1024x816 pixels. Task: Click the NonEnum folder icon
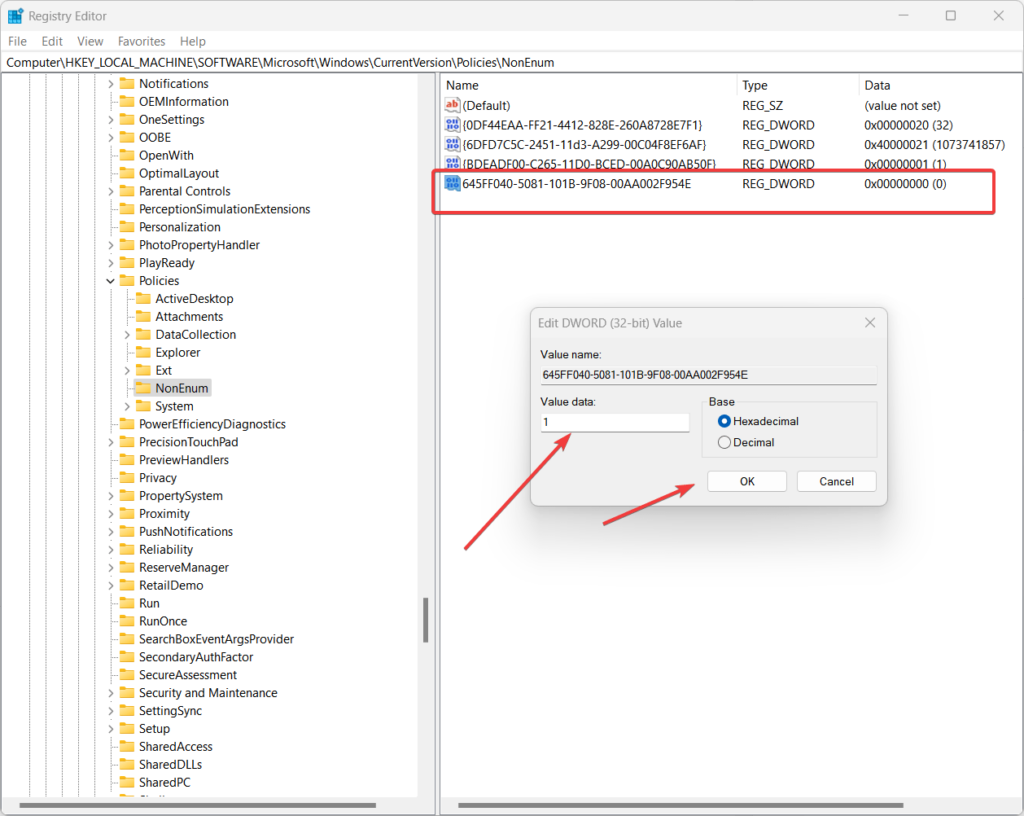pos(143,388)
